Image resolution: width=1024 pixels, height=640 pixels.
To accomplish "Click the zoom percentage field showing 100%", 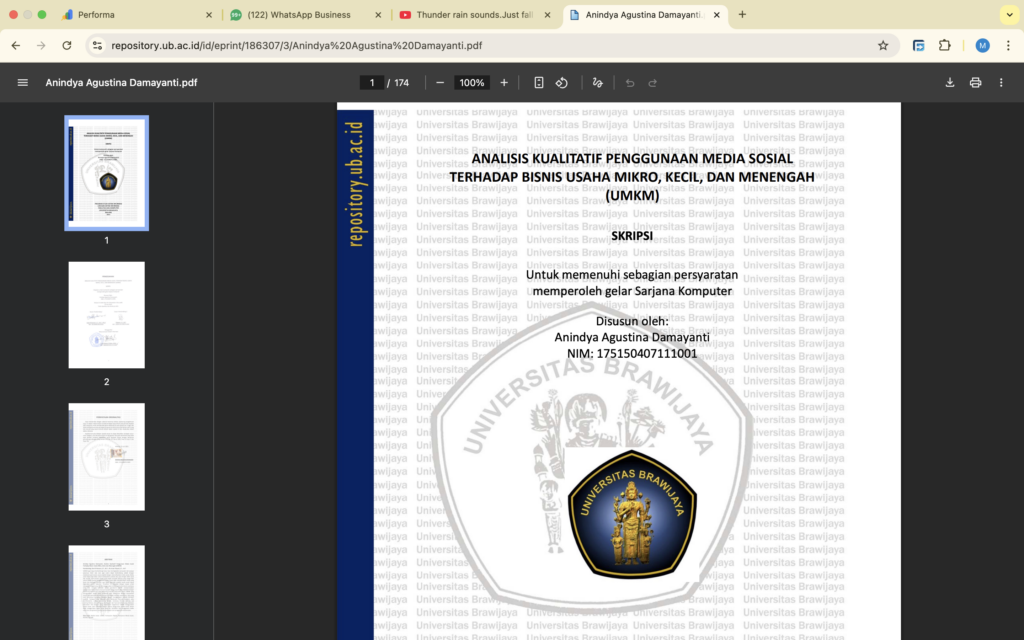I will click(x=472, y=83).
